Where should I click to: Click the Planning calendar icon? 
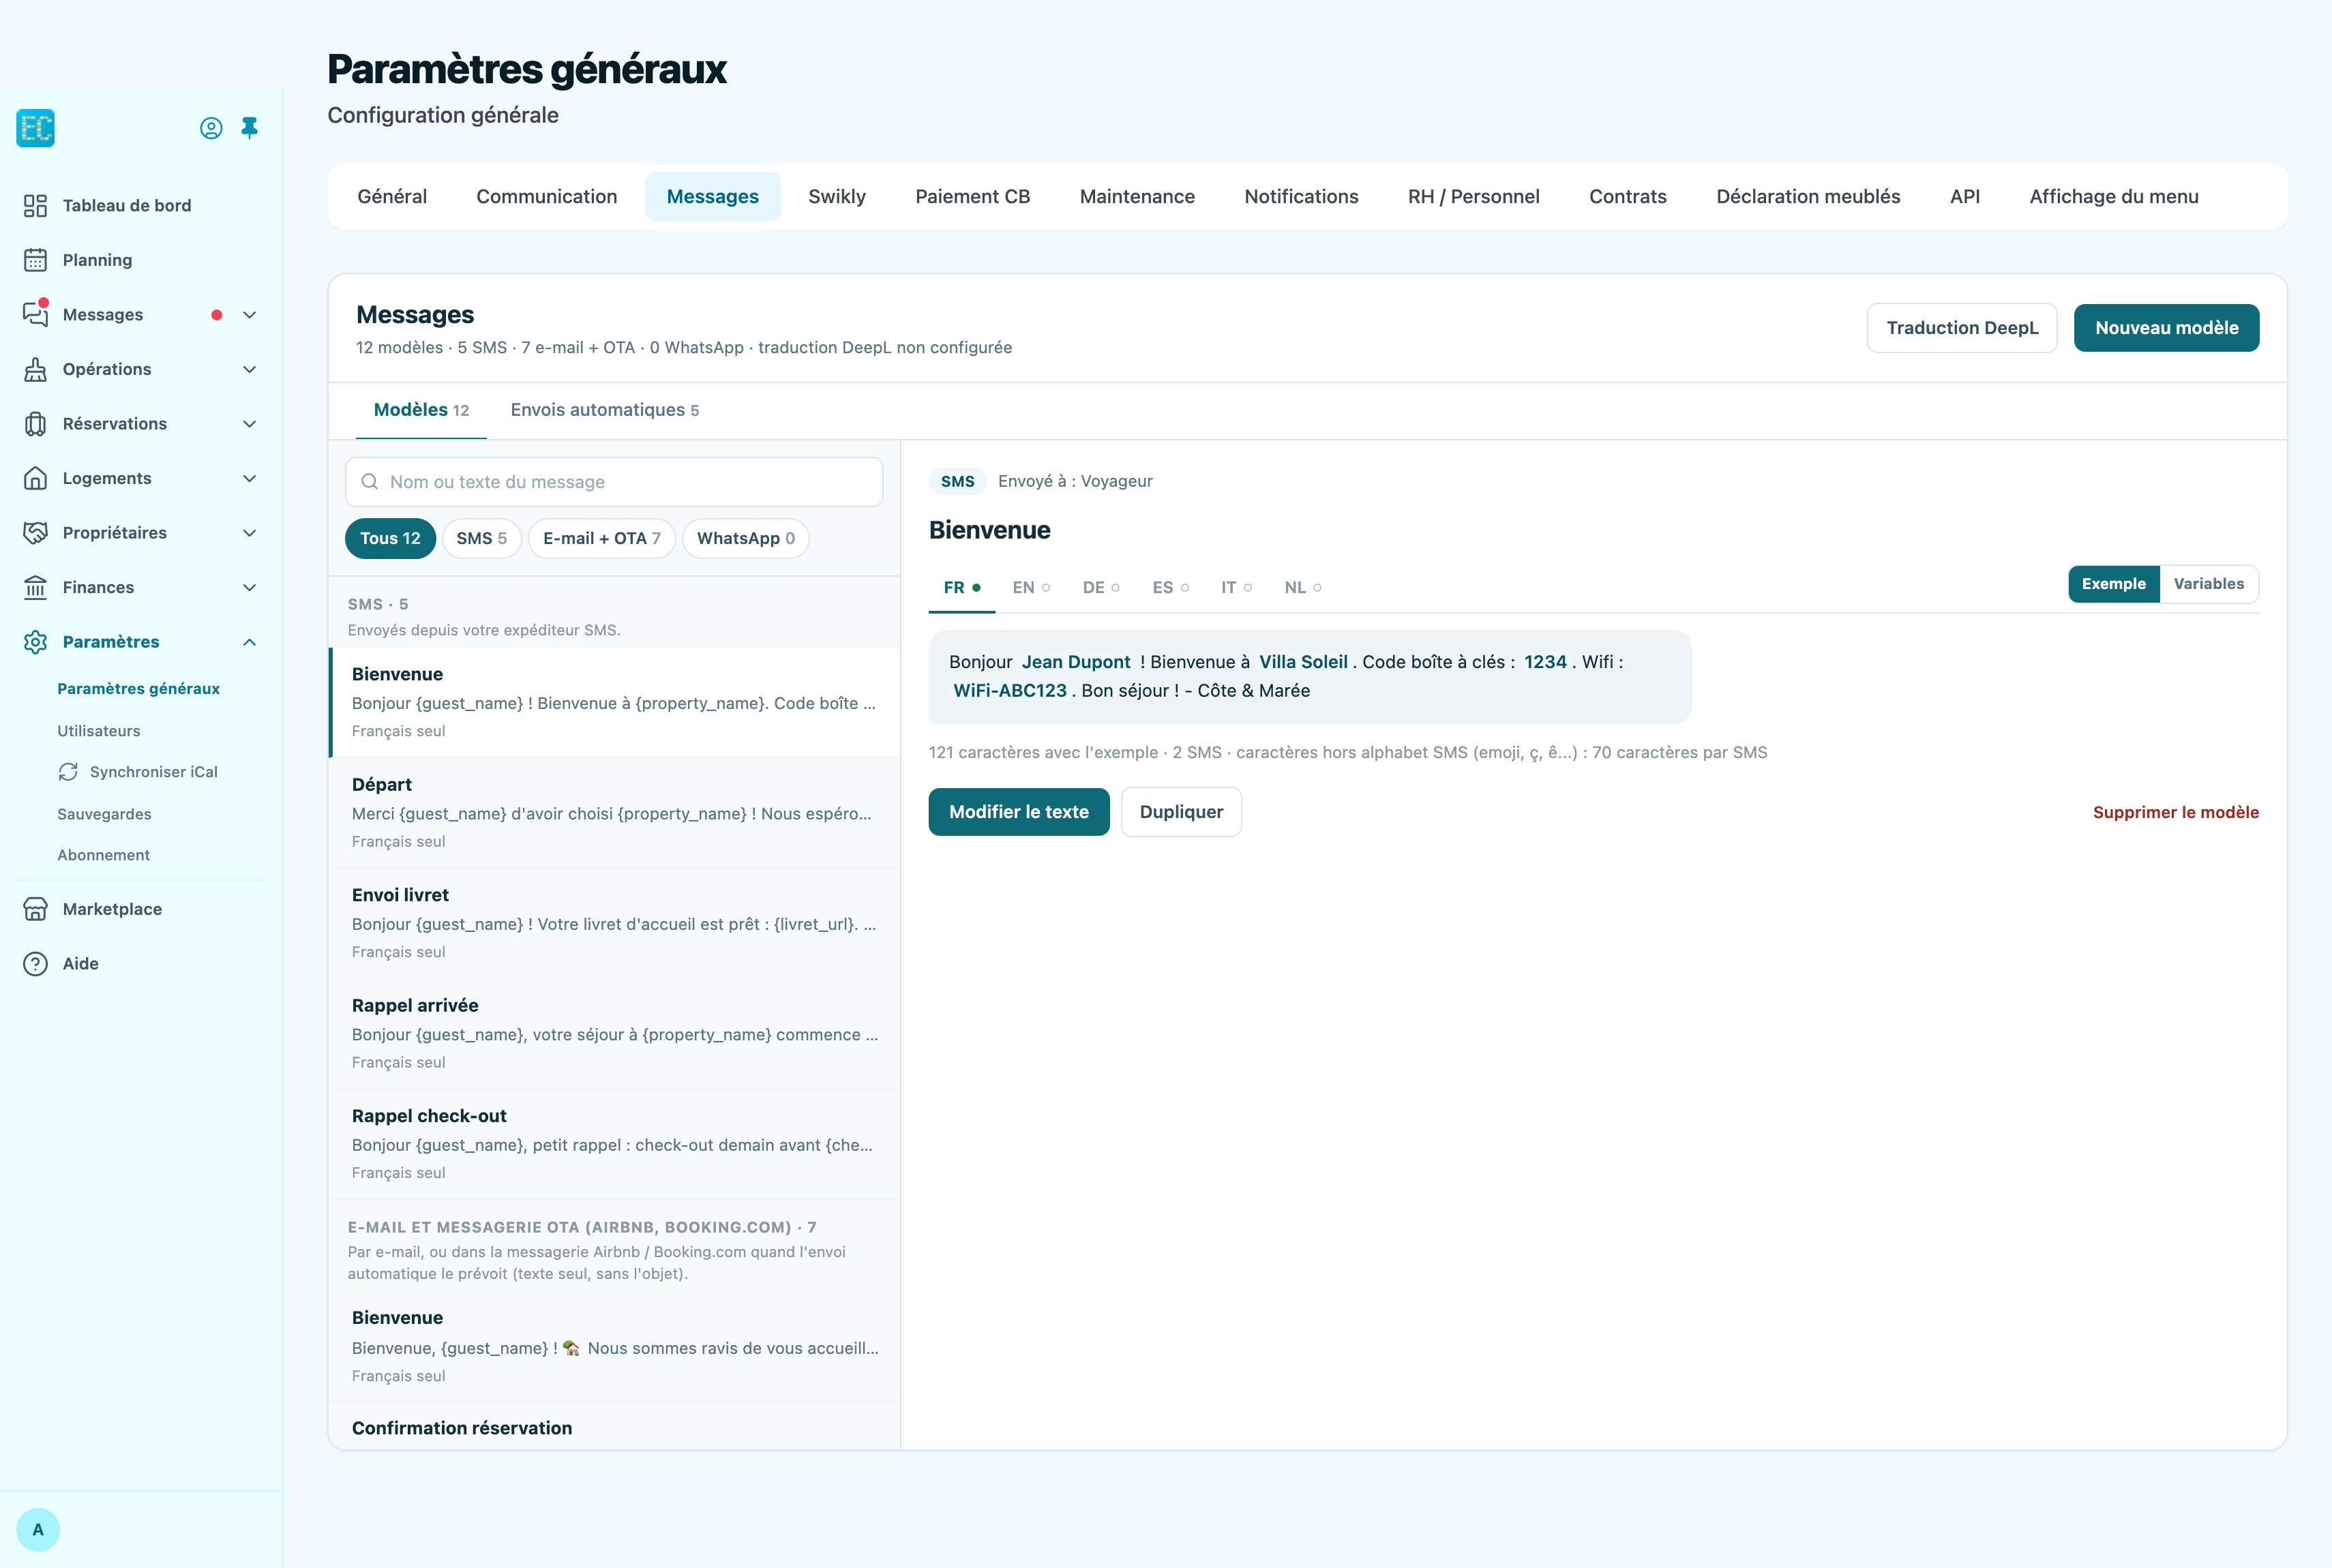point(35,260)
